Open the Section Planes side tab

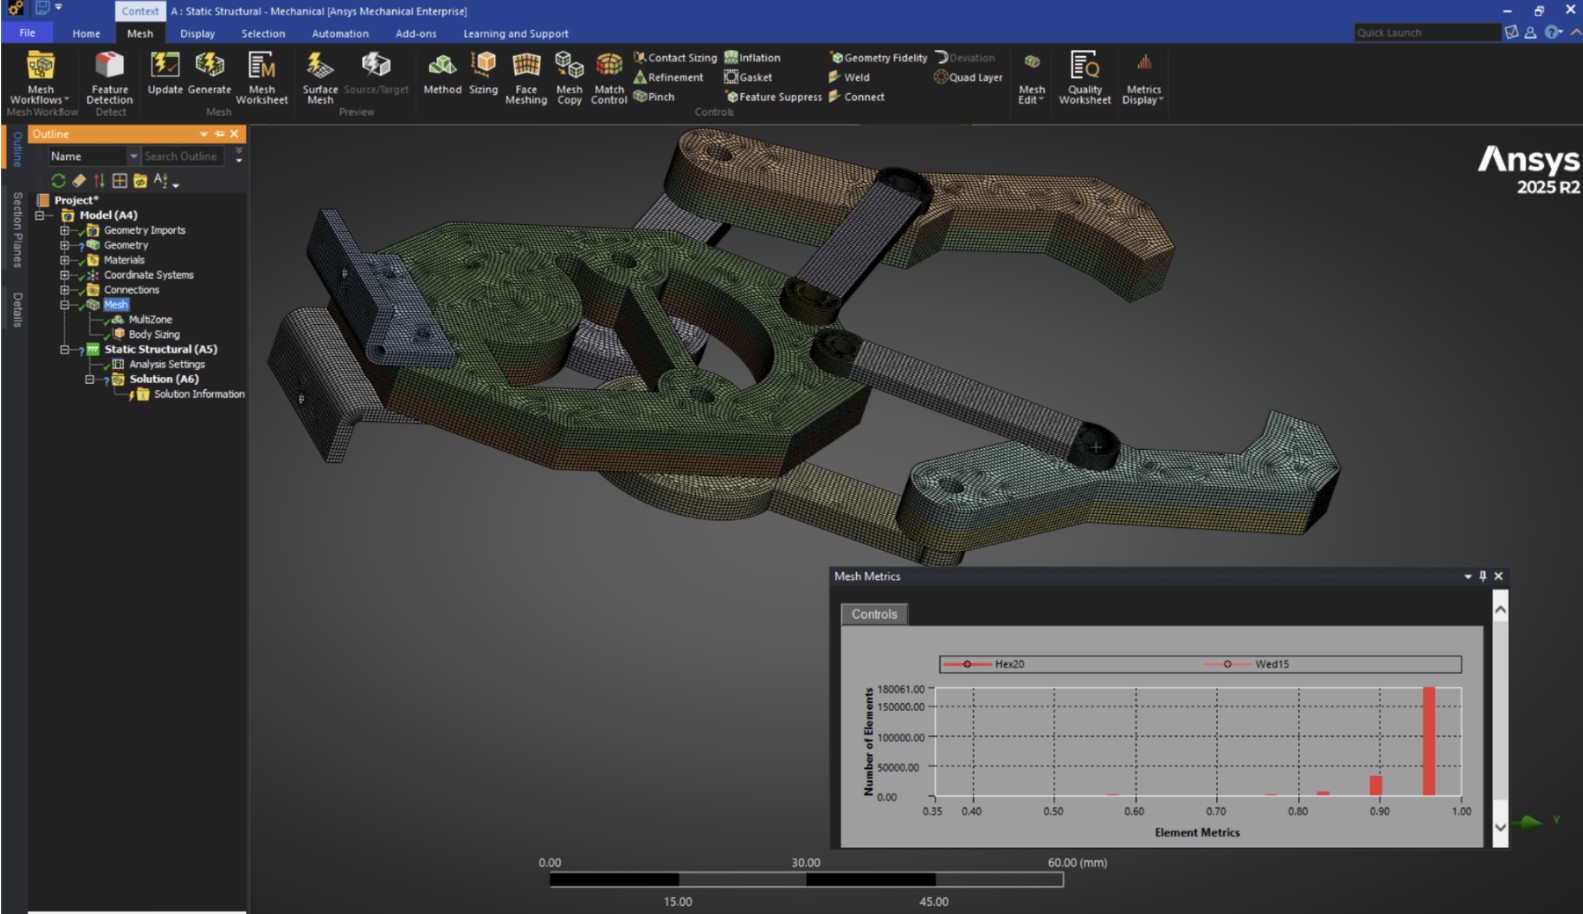click(x=17, y=230)
